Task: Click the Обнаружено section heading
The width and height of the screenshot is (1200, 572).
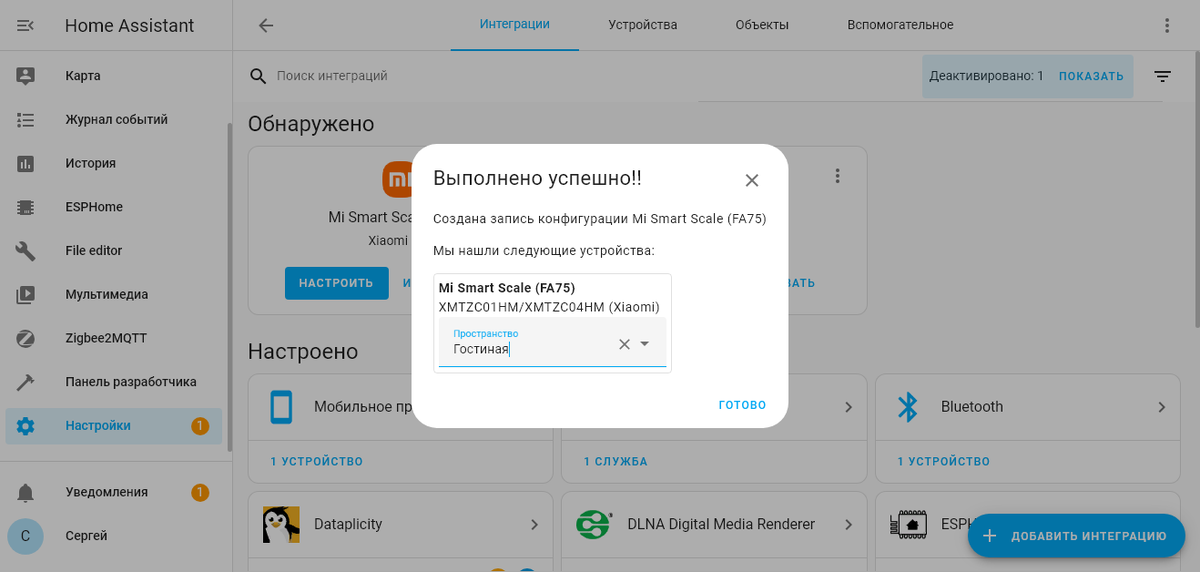Action: (311, 124)
